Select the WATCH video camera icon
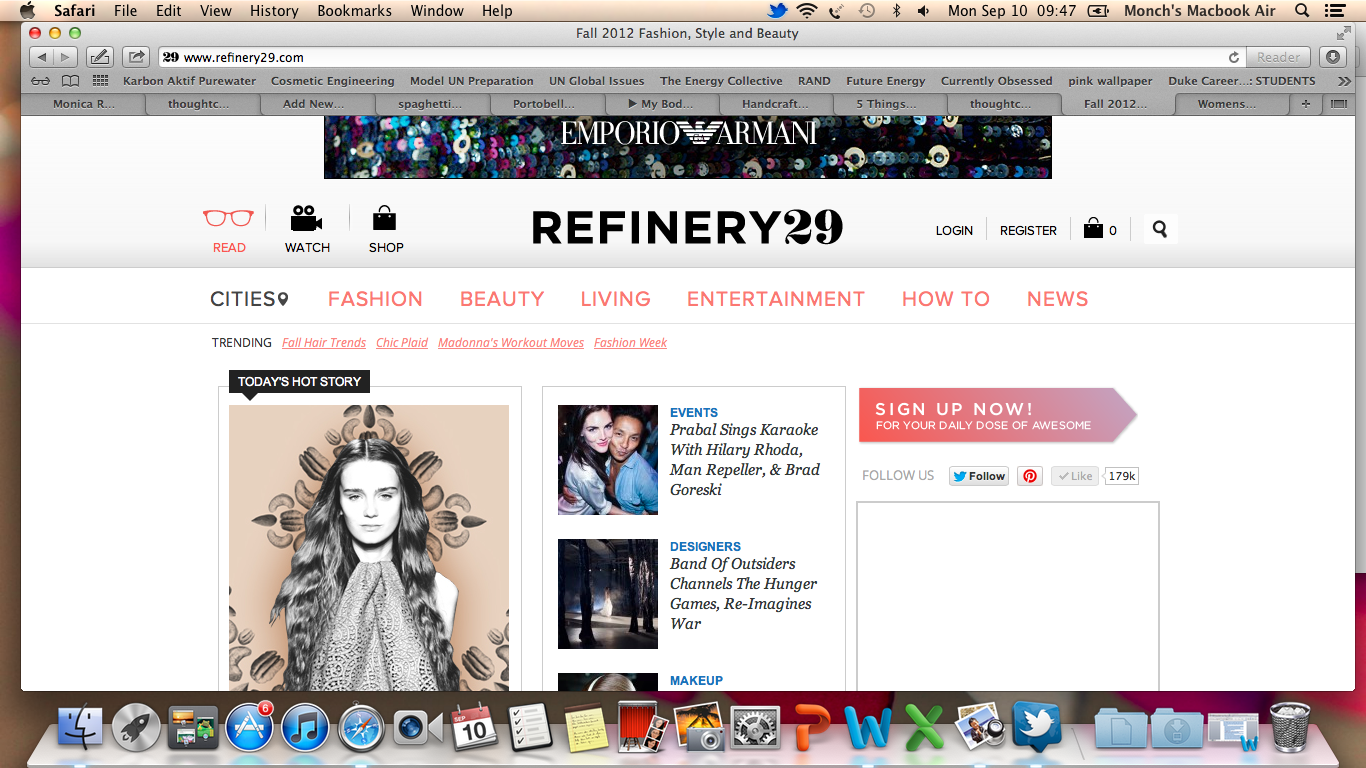 click(307, 219)
